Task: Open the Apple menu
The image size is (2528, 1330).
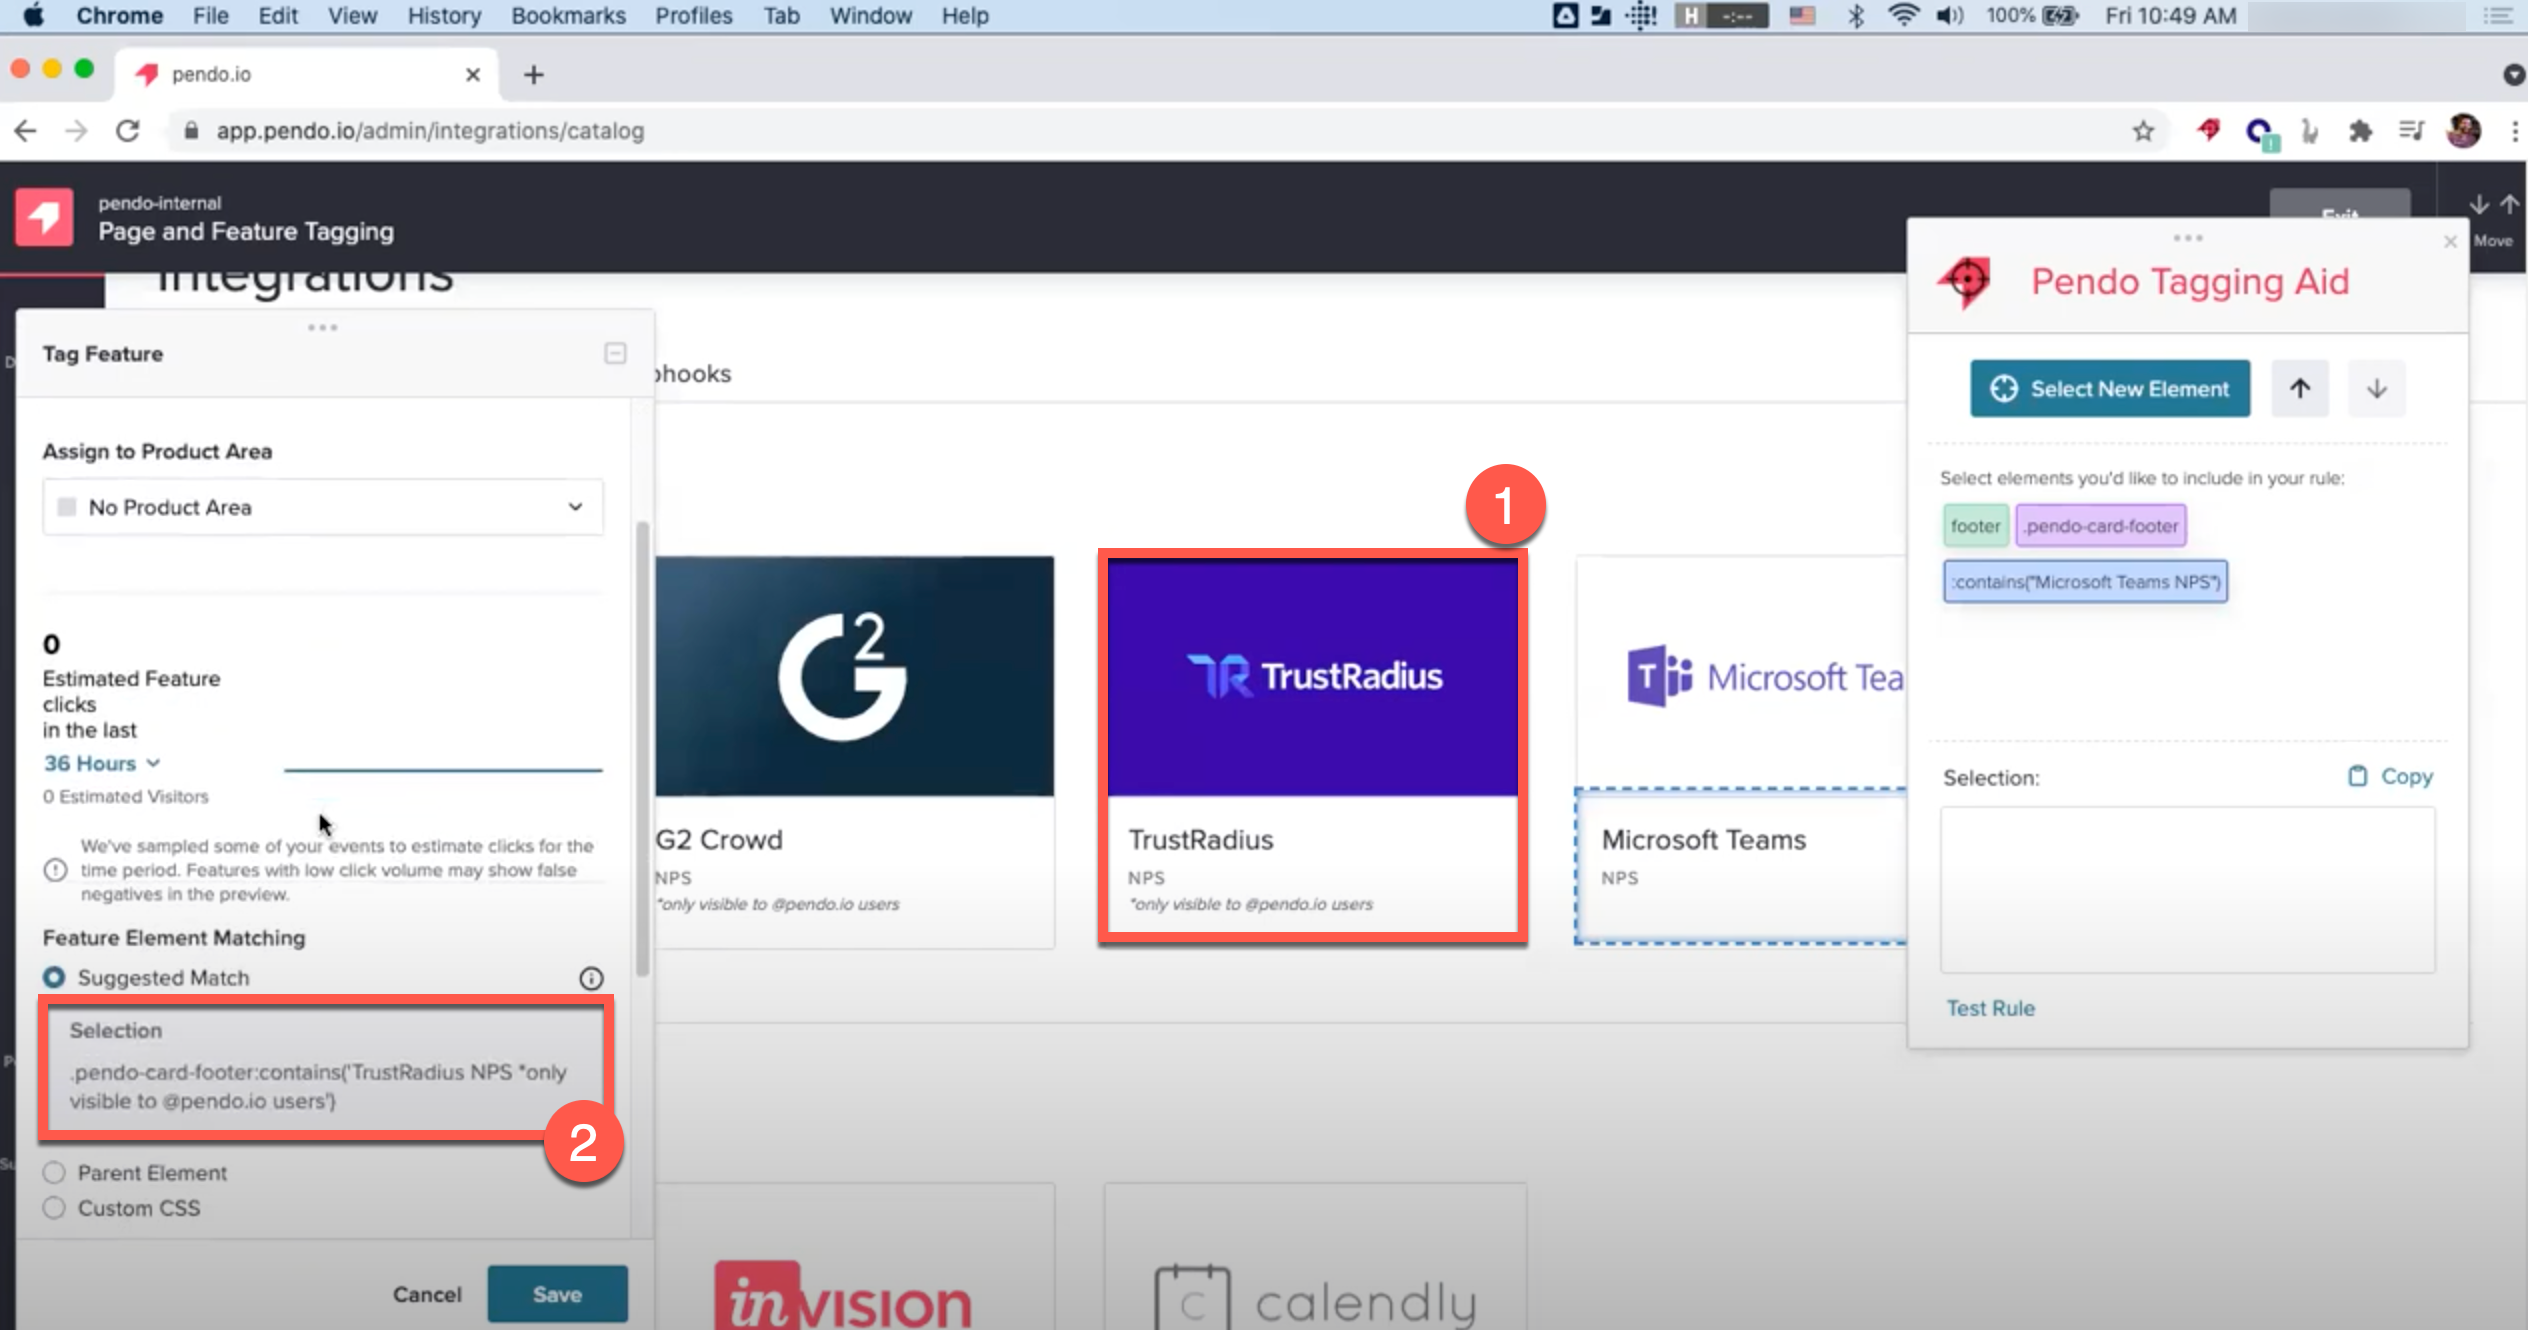Action: (33, 15)
